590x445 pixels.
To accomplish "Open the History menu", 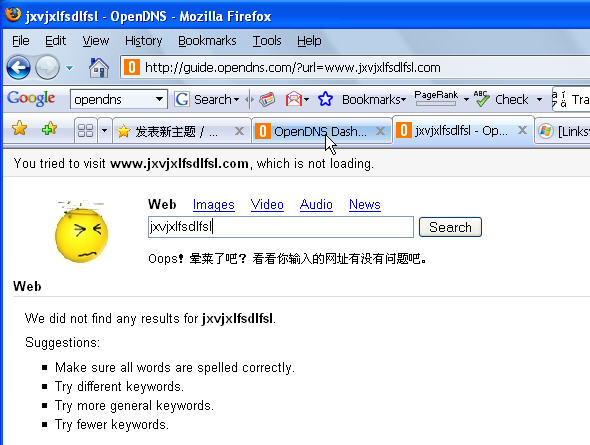I will point(143,40).
